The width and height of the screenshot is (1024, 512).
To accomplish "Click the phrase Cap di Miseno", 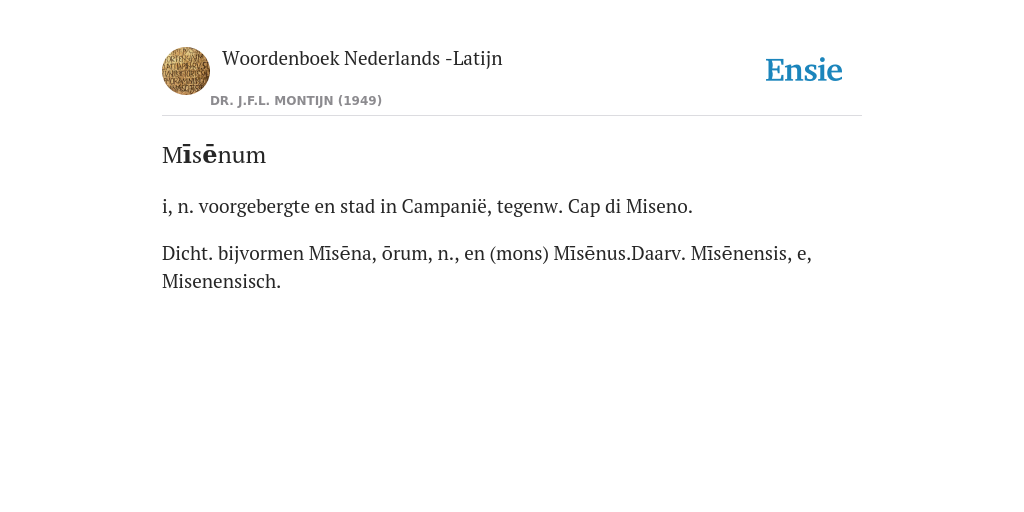I will click(630, 206).
